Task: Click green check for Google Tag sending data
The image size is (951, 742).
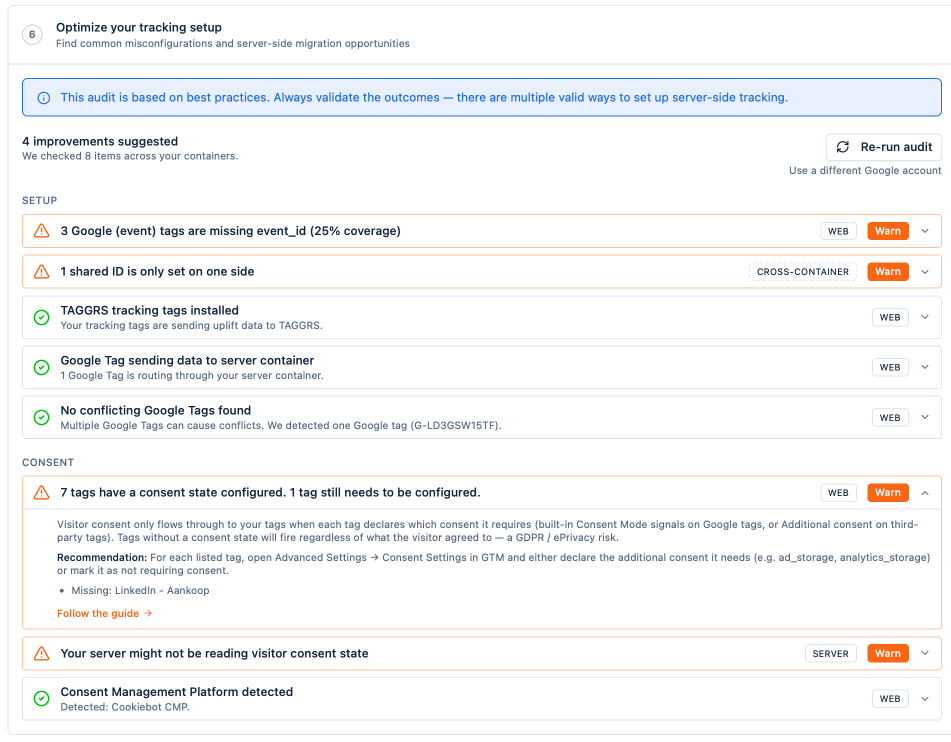Action: coord(41,367)
